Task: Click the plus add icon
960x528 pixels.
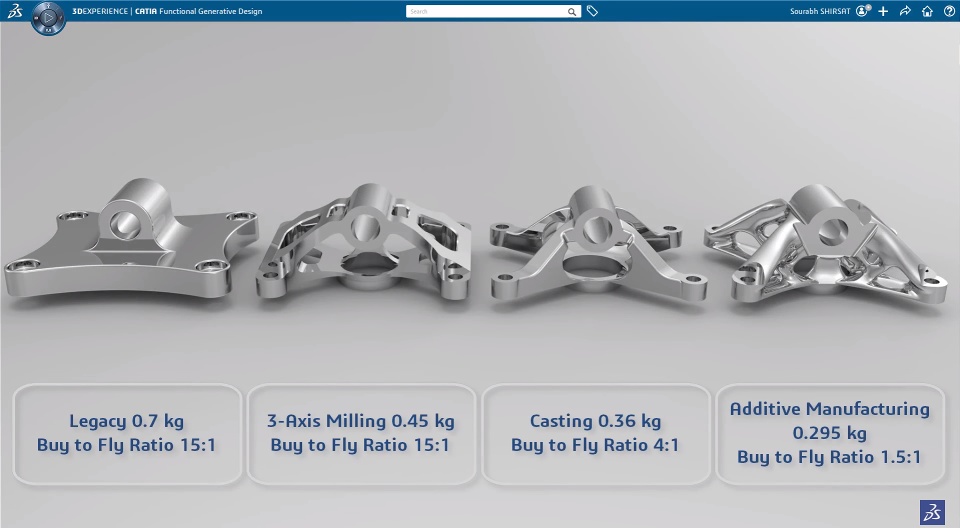Action: tap(883, 11)
